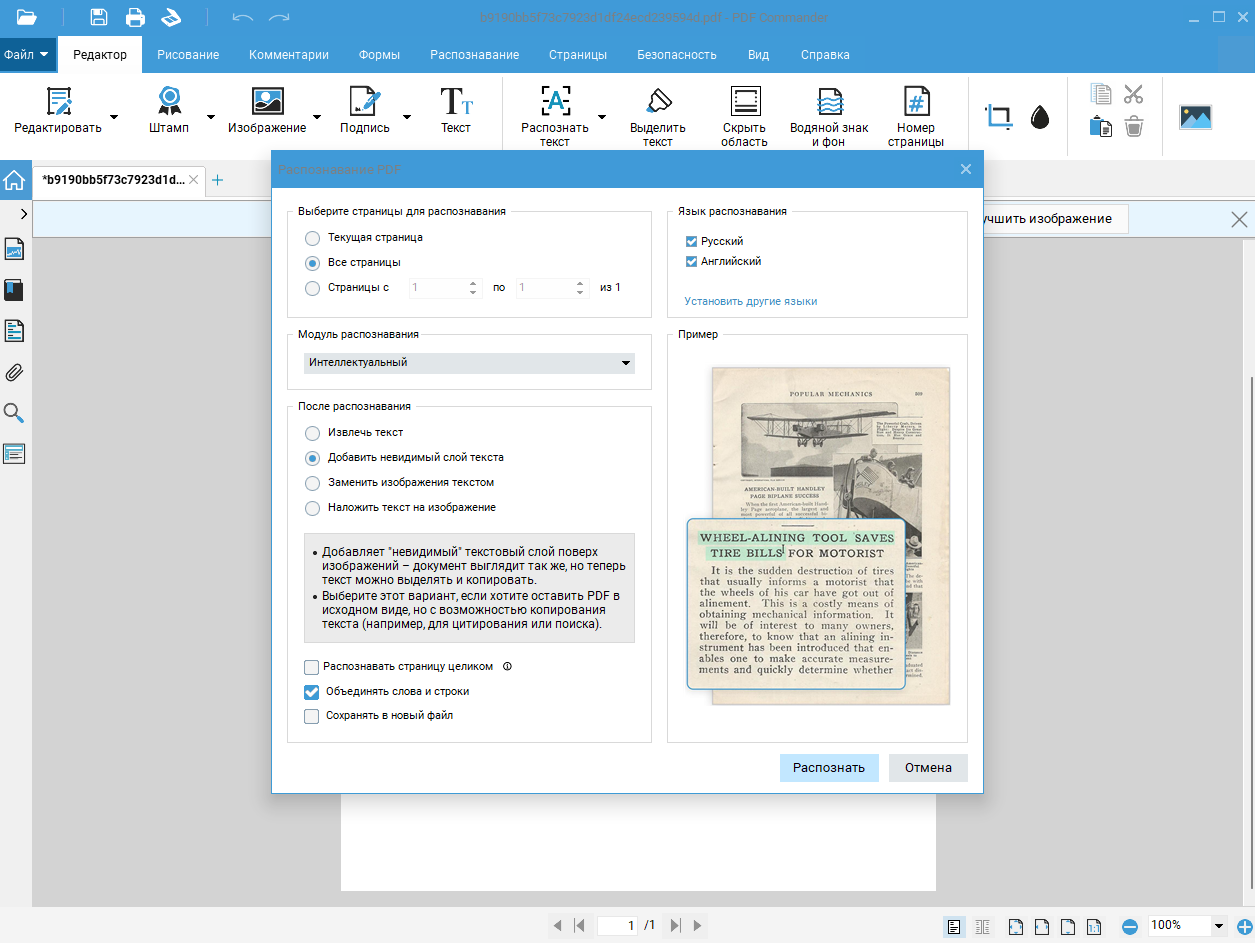Uncheck the Английский language checkbox

click(691, 261)
